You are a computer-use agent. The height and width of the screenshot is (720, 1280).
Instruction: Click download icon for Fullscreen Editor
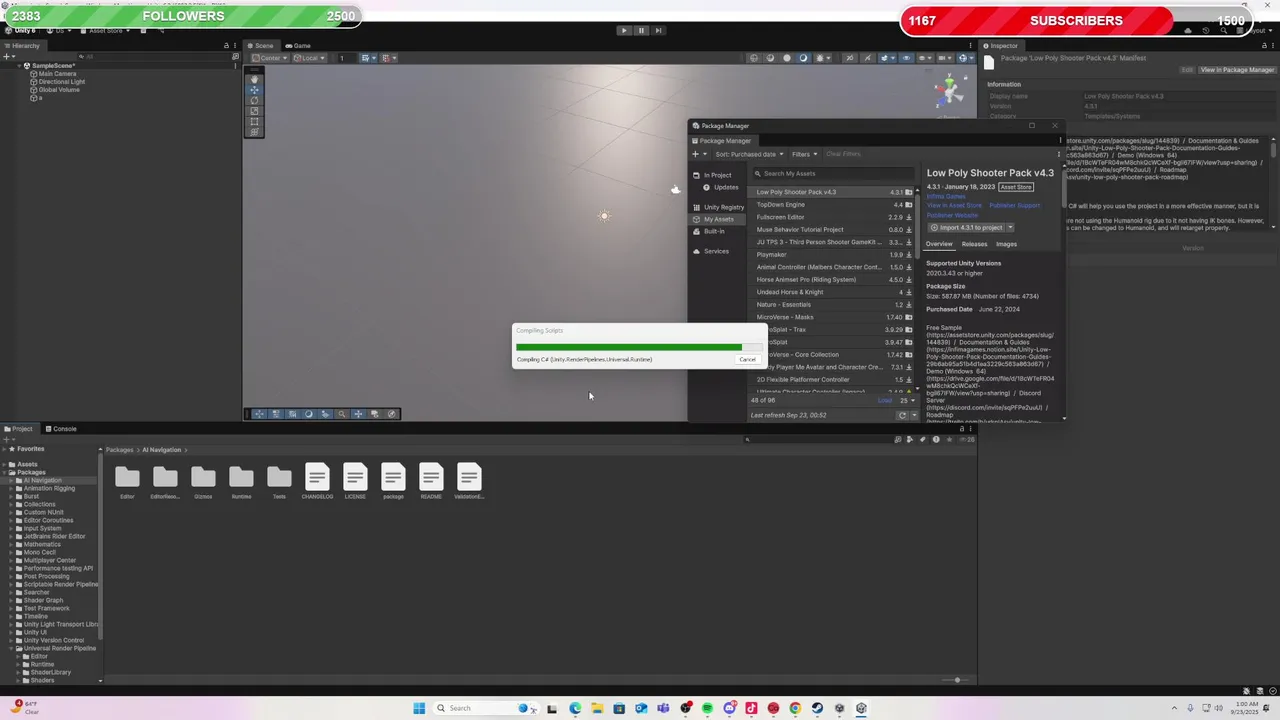(x=909, y=217)
